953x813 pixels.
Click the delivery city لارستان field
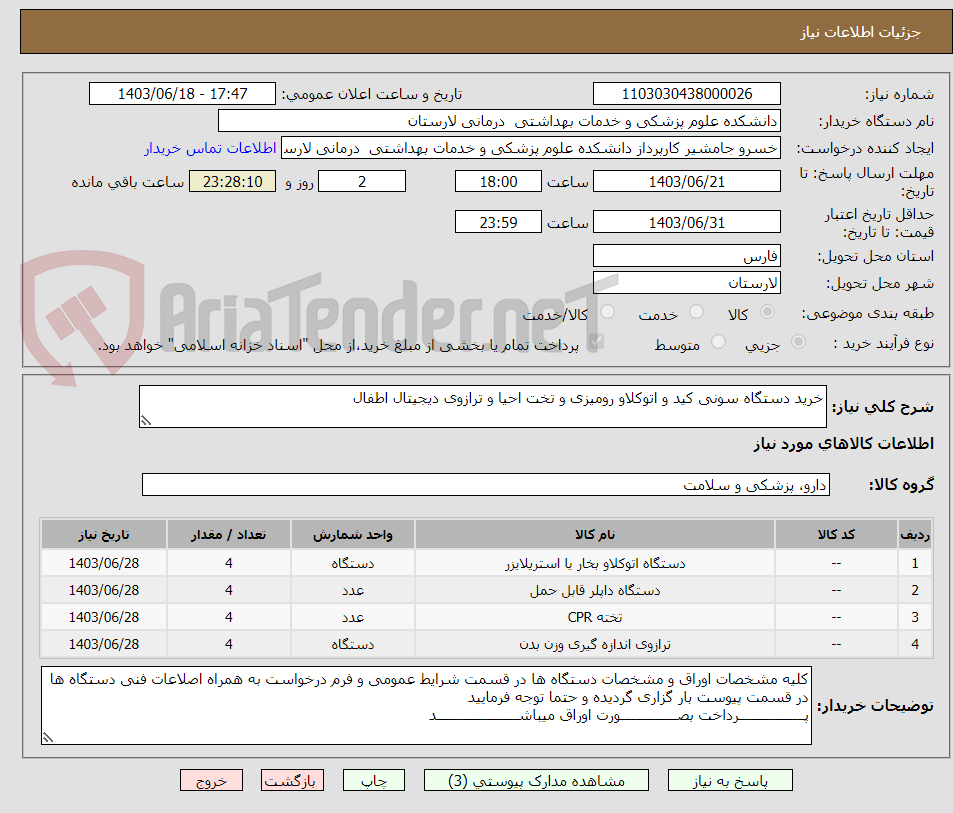click(x=687, y=283)
